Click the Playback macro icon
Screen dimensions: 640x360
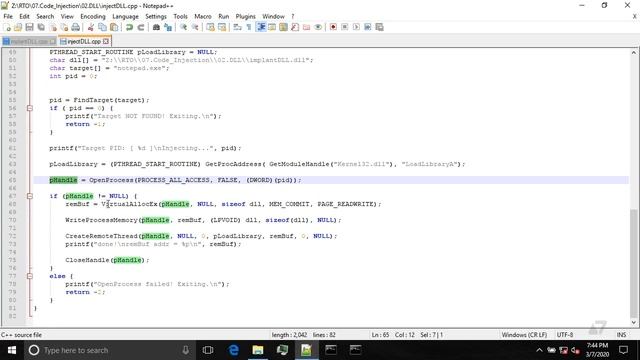tap(356, 27)
